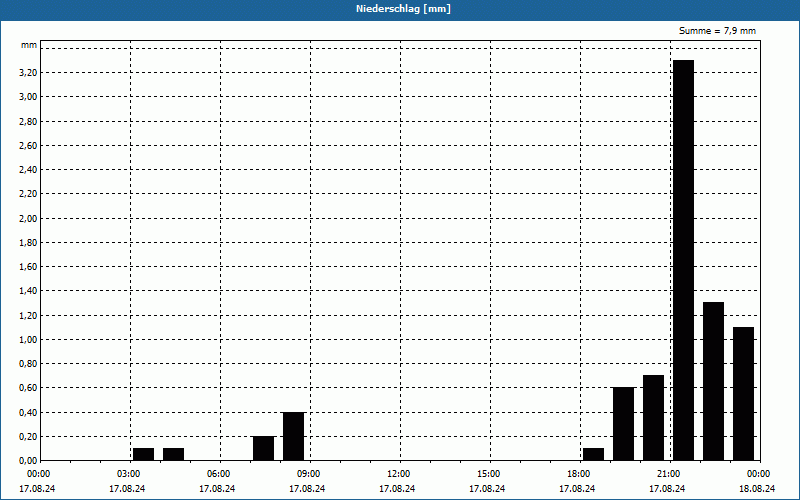Click the 0,40 y-axis value
This screenshot has width=800, height=500.
pos(28,412)
